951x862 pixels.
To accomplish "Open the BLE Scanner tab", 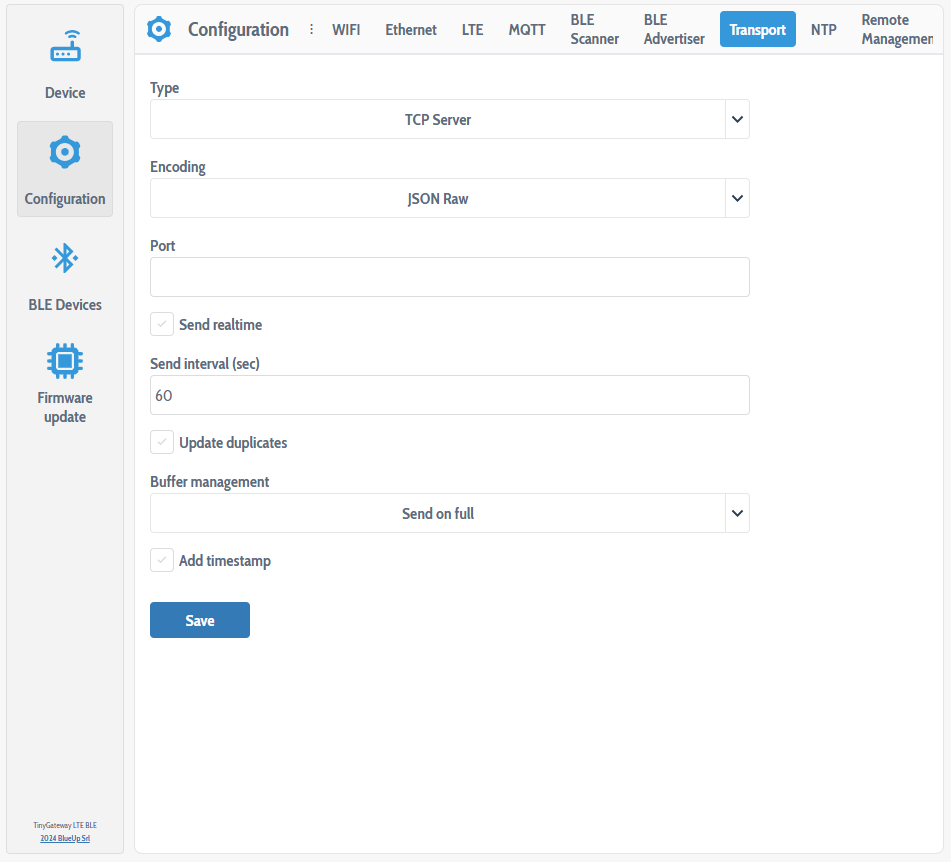I will pyautogui.click(x=594, y=30).
